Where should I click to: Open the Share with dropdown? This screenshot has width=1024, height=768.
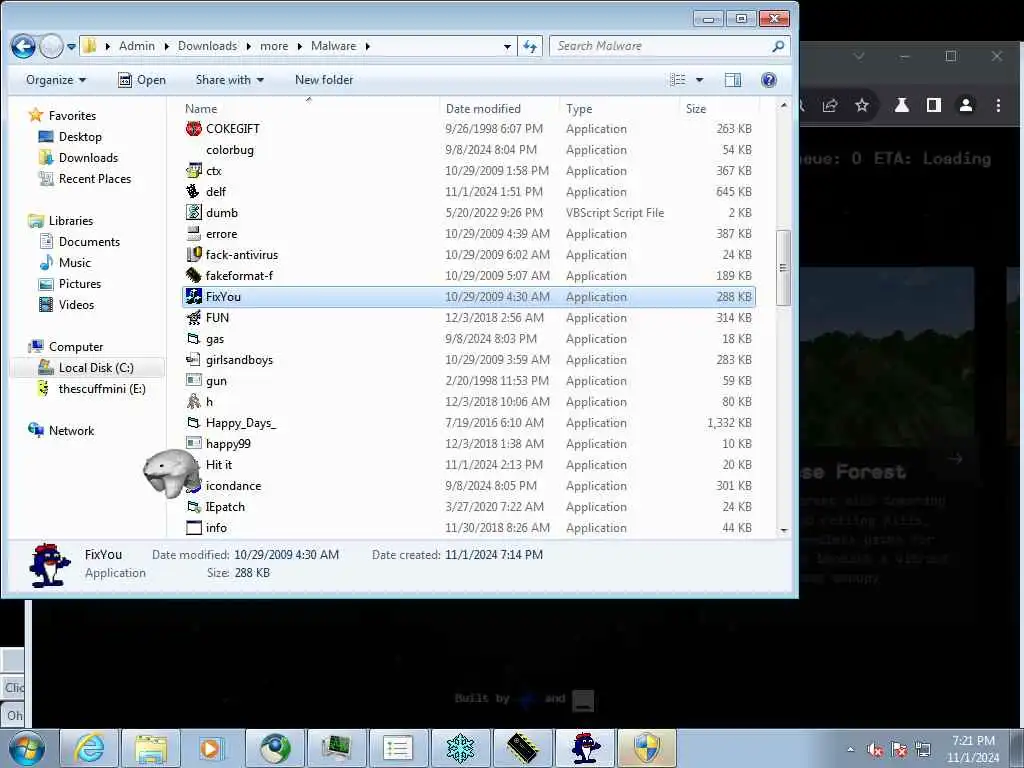click(x=230, y=80)
